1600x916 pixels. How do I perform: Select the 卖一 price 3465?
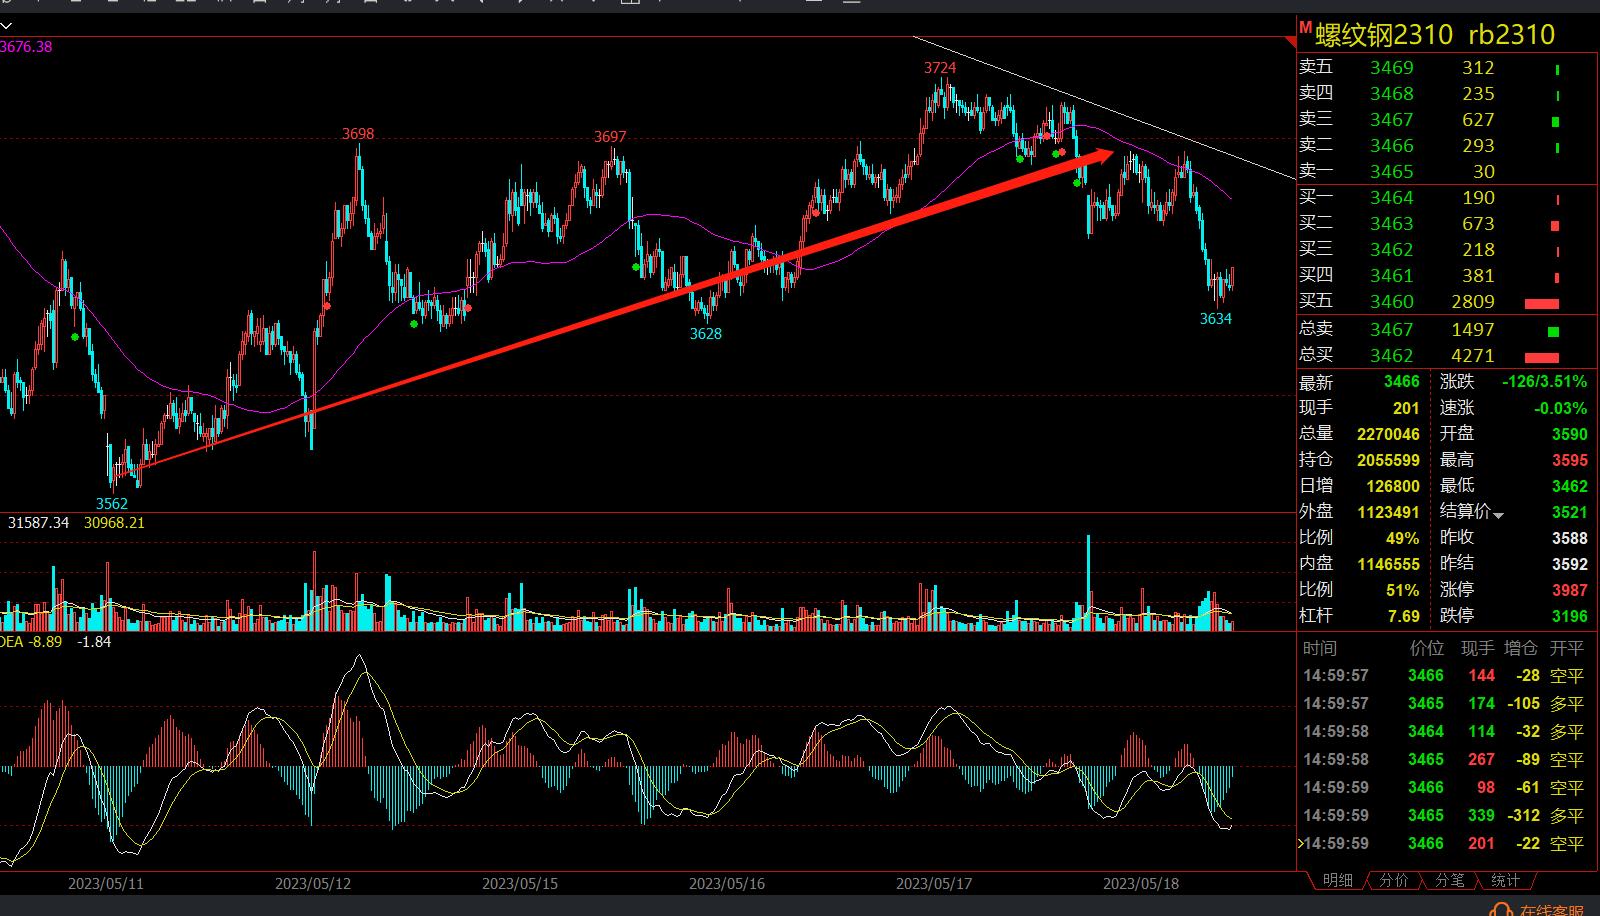click(1392, 172)
